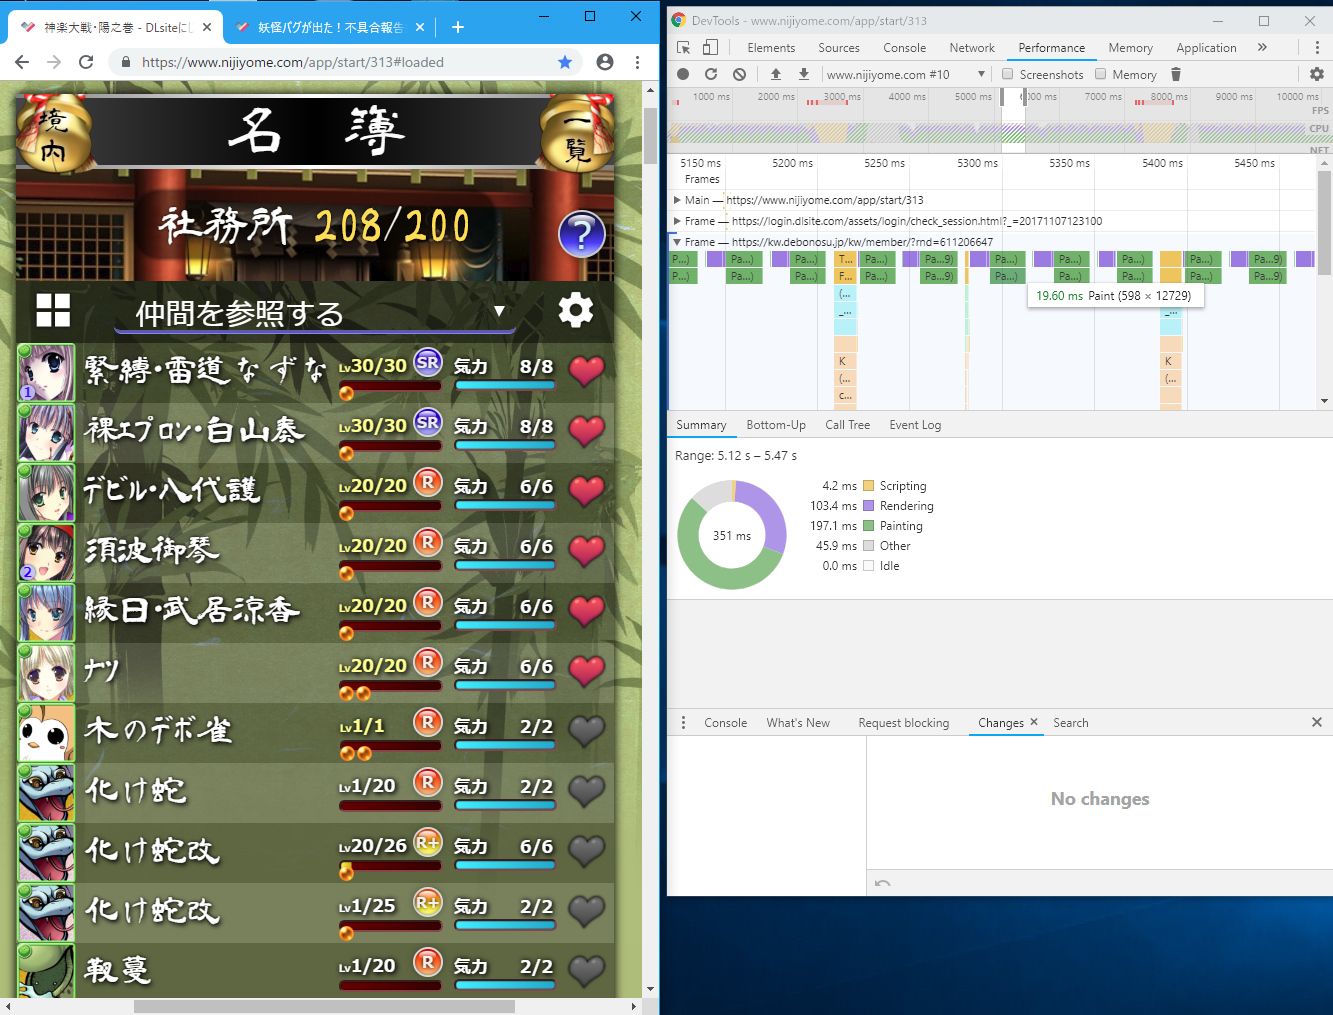Click the collect garbage trash icon

point(1176,74)
